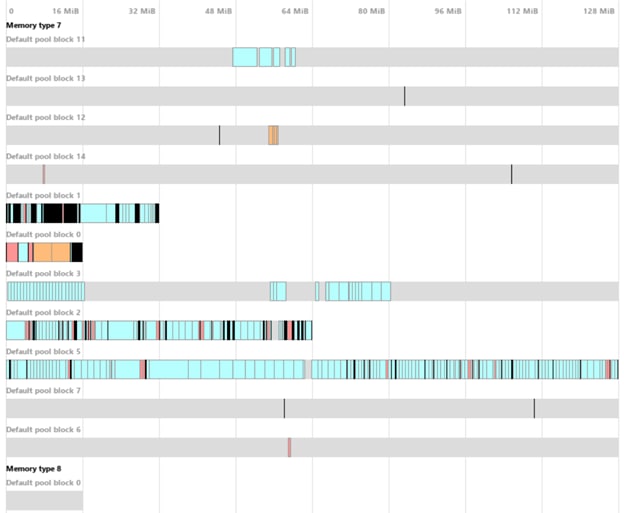Click the empty gray bar under Memory type 8

(x=44, y=500)
